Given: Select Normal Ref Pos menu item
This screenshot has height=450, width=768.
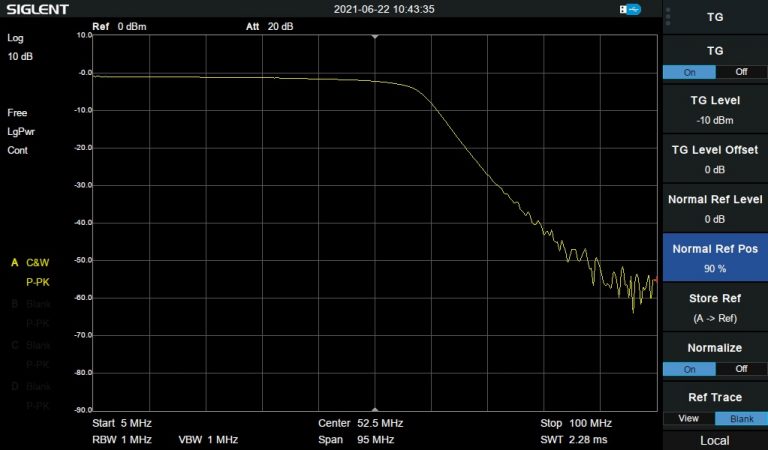Looking at the screenshot, I should pyautogui.click(x=714, y=258).
